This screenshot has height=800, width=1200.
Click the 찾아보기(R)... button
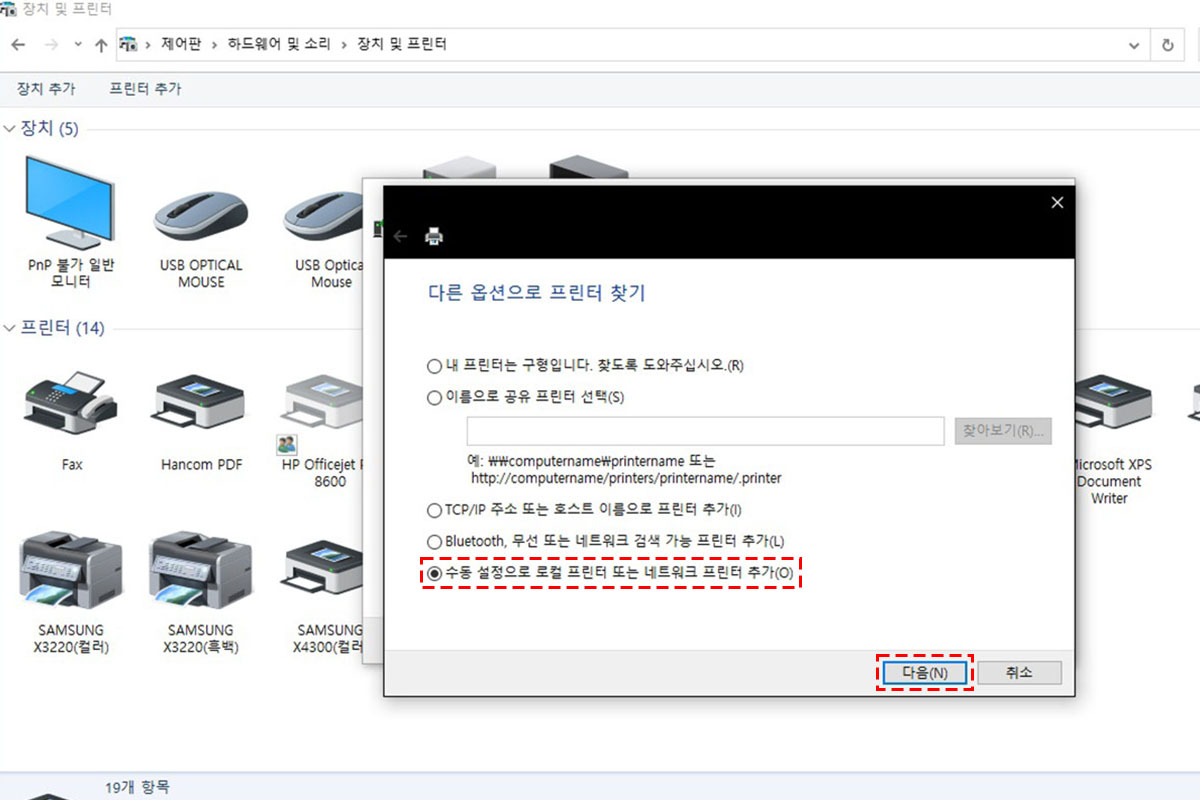(x=1003, y=431)
